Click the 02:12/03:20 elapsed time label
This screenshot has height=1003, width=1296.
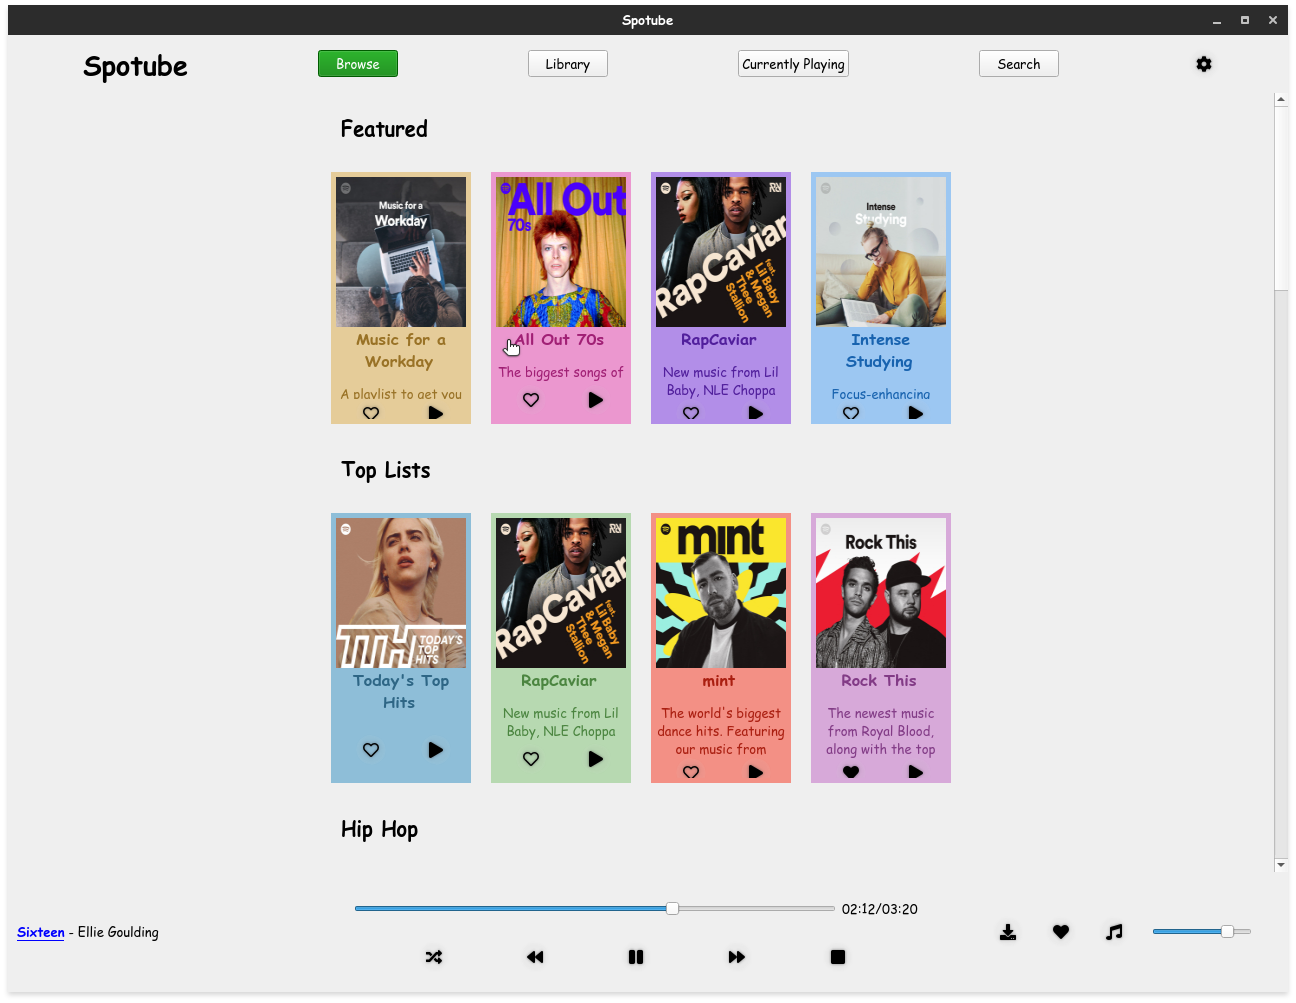[x=880, y=909]
